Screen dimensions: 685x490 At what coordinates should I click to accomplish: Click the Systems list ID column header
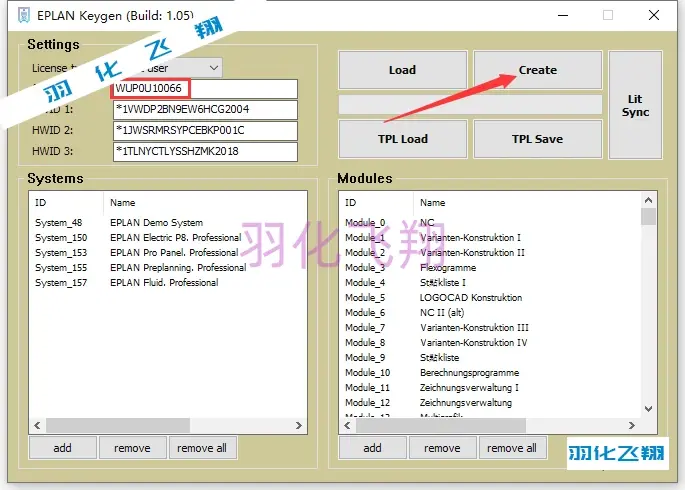pyautogui.click(x=66, y=203)
